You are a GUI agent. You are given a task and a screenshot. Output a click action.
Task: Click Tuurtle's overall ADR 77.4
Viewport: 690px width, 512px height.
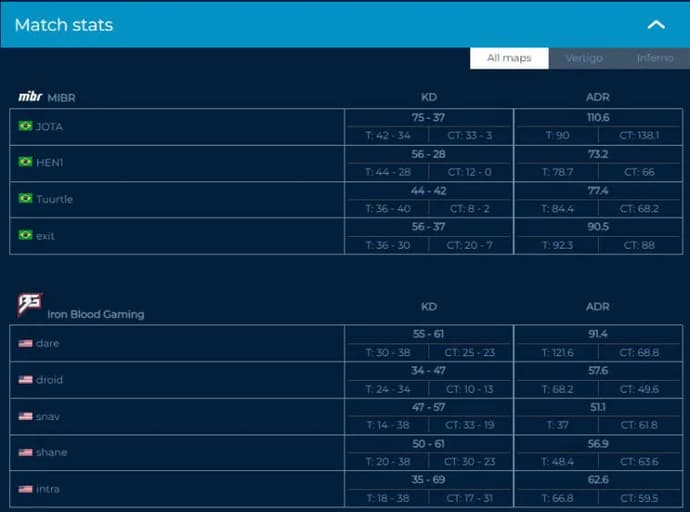(x=598, y=190)
